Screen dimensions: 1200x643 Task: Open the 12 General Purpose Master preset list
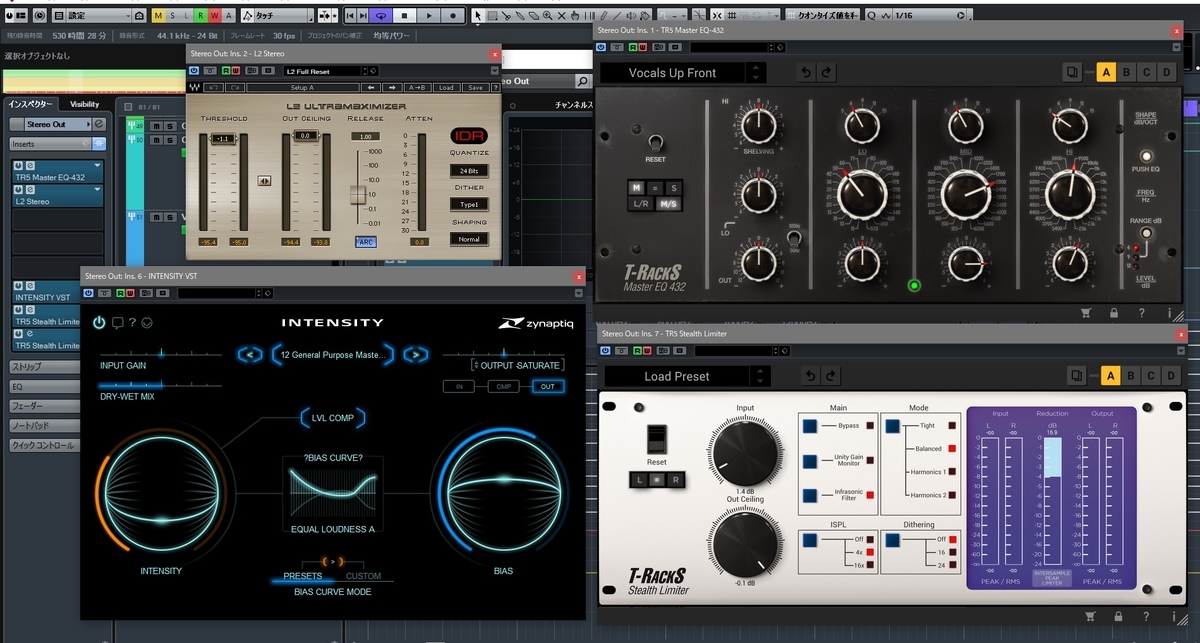coord(334,354)
